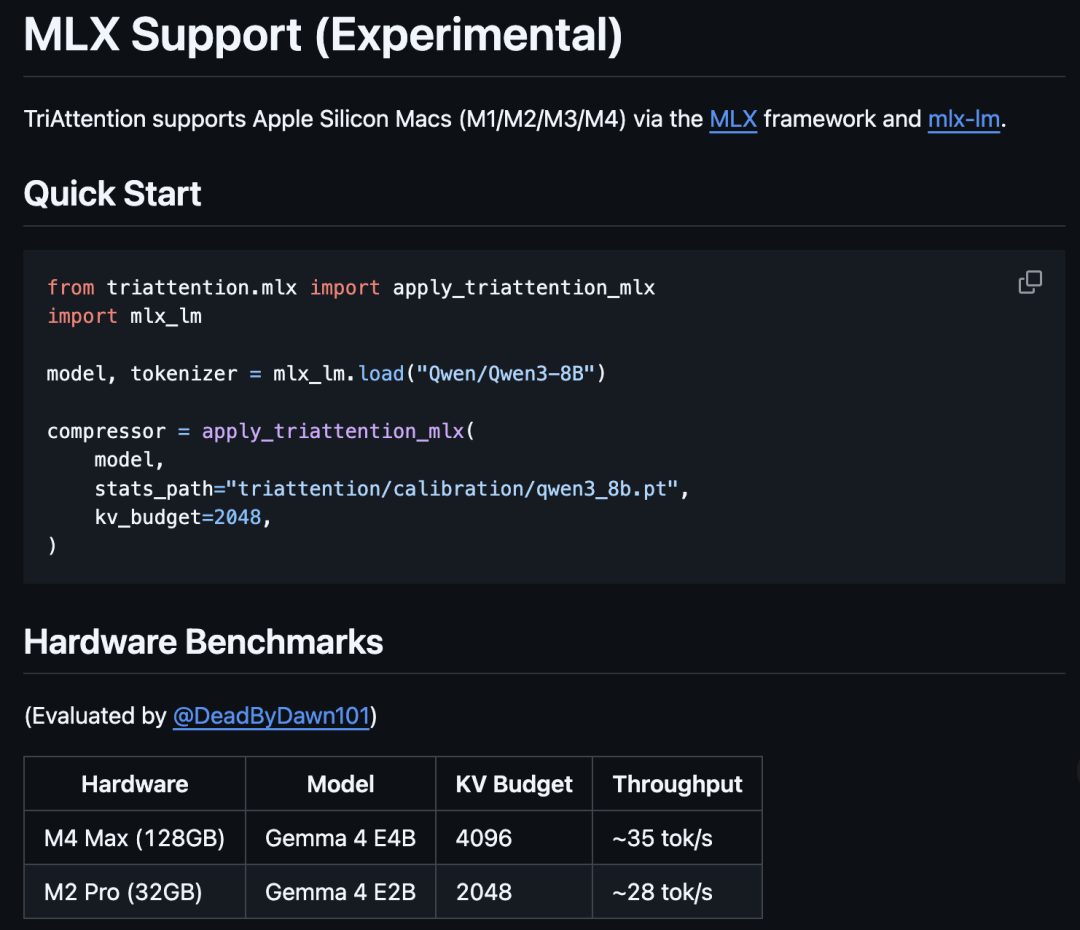Click the "TriAttention supports Apple Silicon Macs" sentence
Image resolution: width=1080 pixels, height=930 pixels.
click(515, 119)
